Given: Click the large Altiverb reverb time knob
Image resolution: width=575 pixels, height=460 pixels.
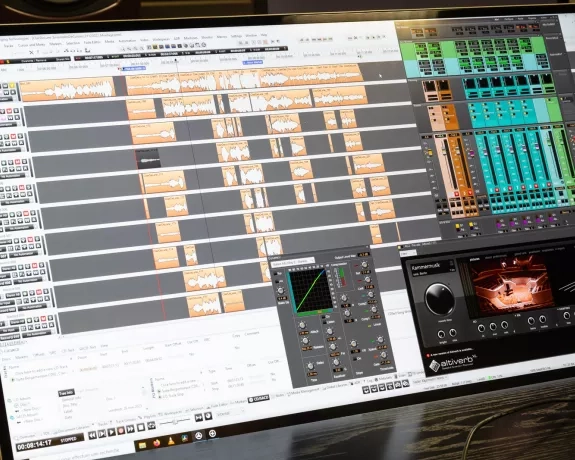Looking at the screenshot, I should coord(439,298).
